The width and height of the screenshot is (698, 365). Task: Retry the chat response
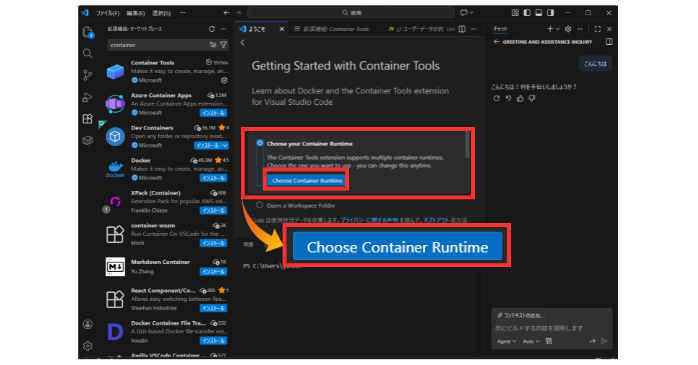coord(497,98)
